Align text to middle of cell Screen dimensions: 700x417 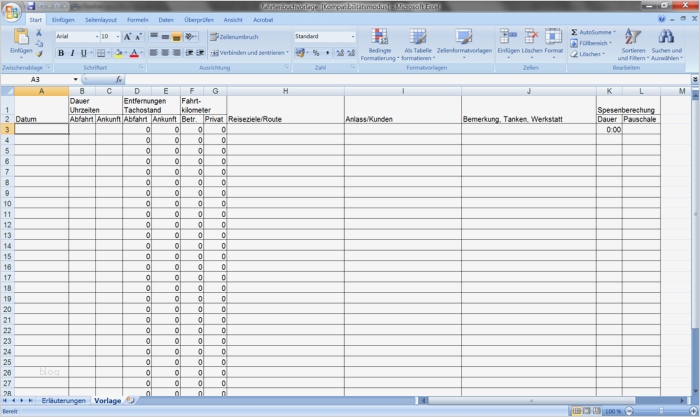pyautogui.click(x=165, y=37)
